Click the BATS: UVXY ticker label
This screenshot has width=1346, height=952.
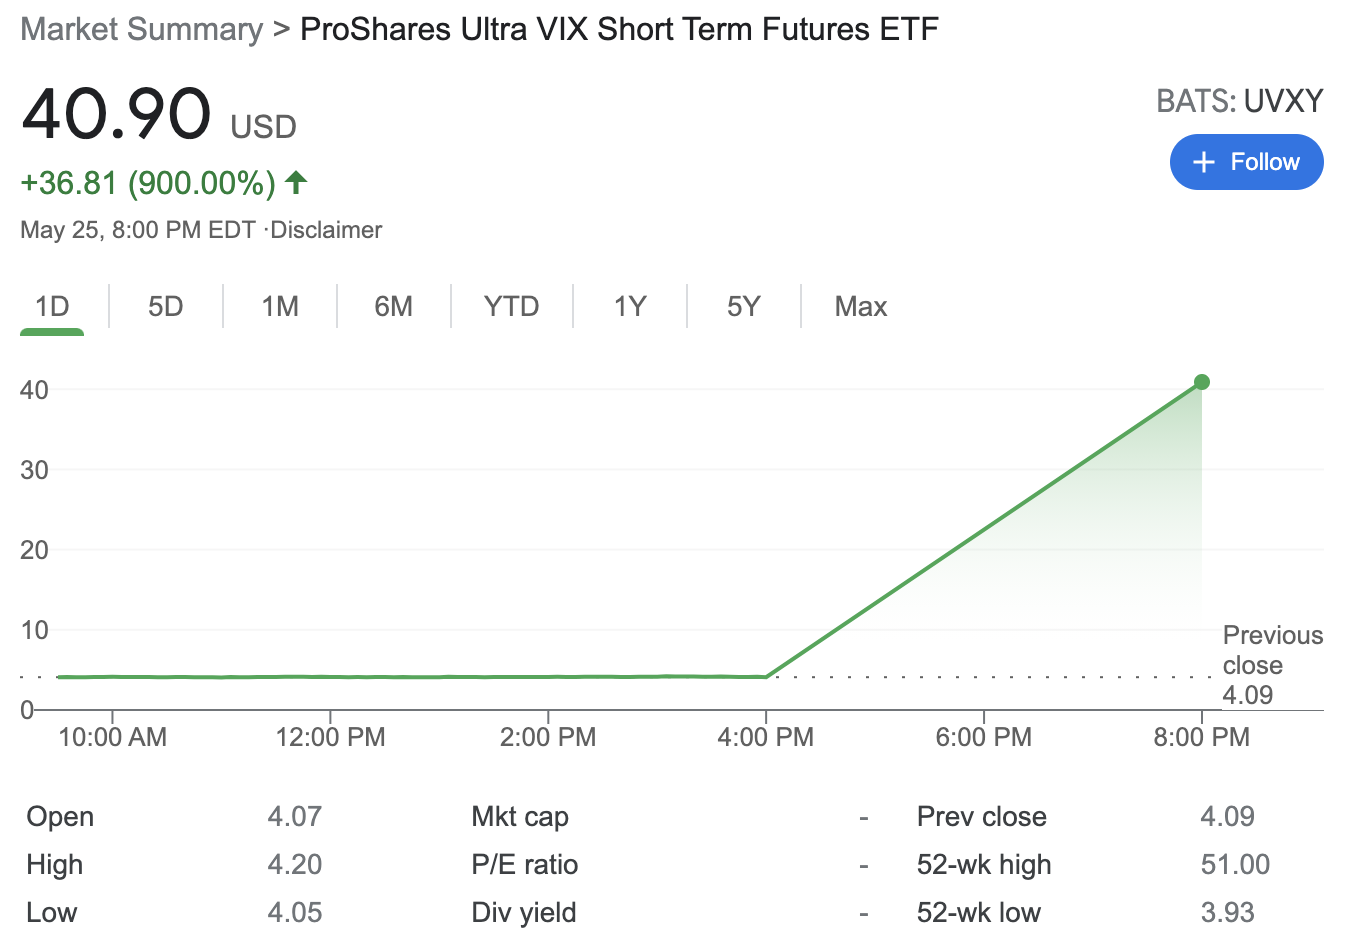coord(1239,101)
